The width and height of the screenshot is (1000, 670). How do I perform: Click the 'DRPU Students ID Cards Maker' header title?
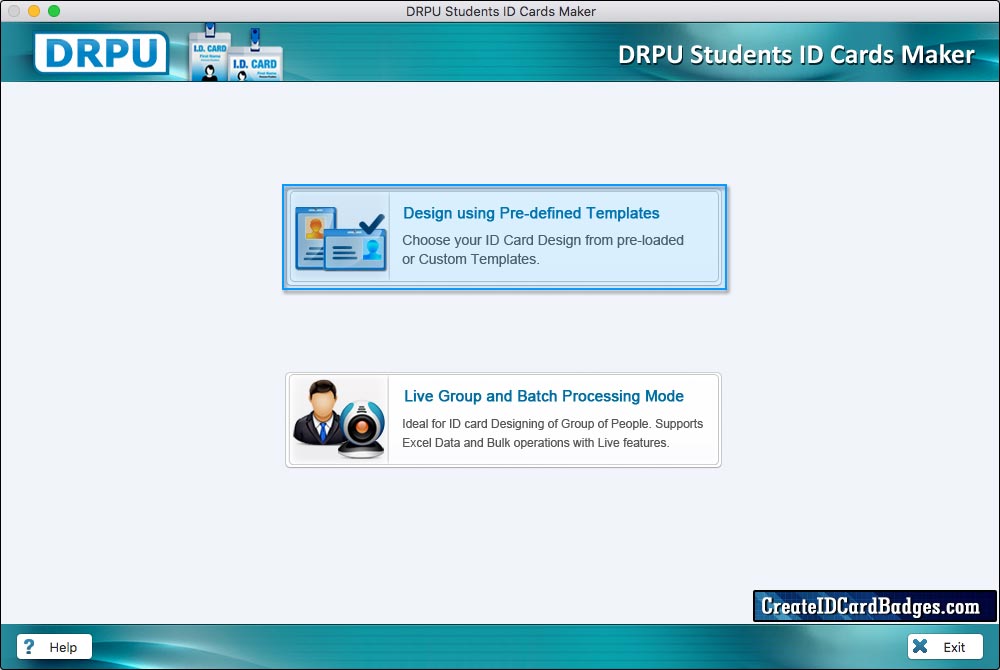(x=796, y=55)
